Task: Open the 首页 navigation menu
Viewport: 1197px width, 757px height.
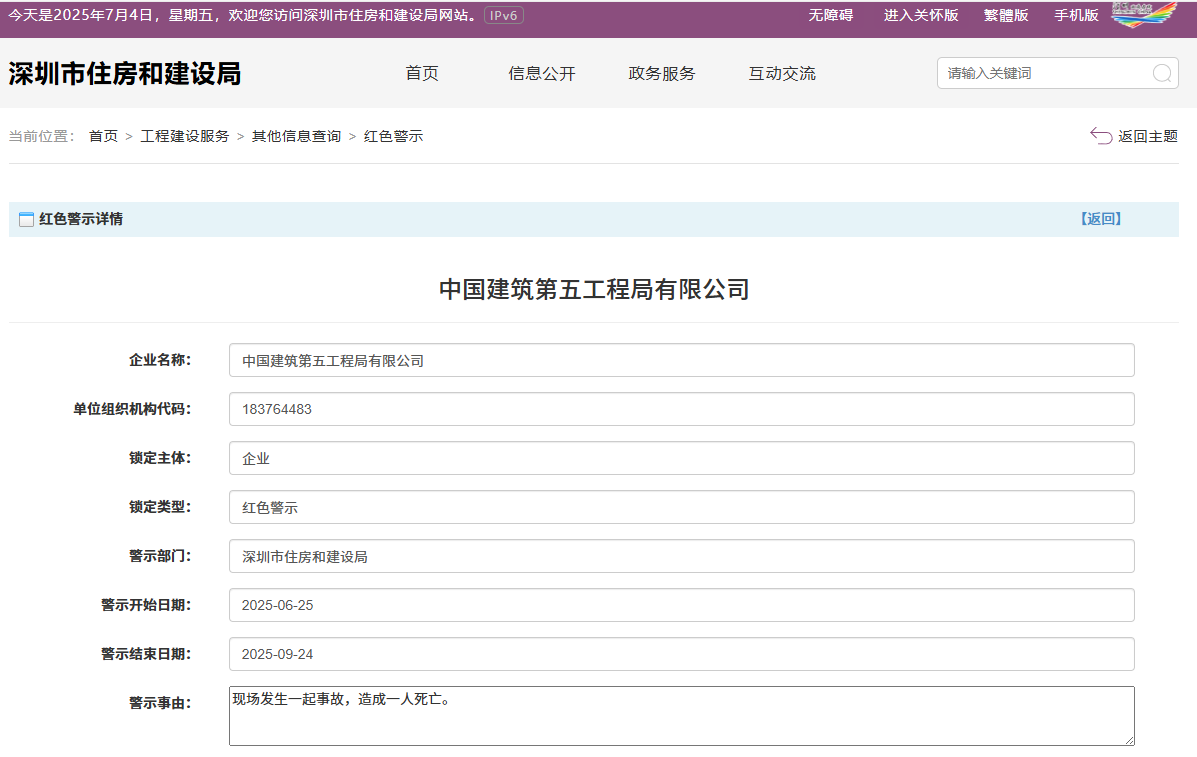Action: pos(422,73)
